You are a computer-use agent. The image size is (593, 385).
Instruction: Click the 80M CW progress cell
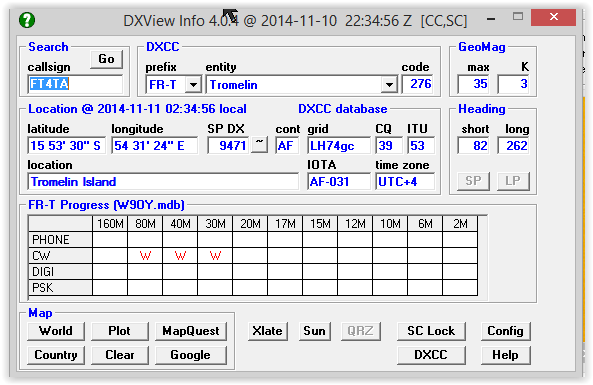pos(145,256)
